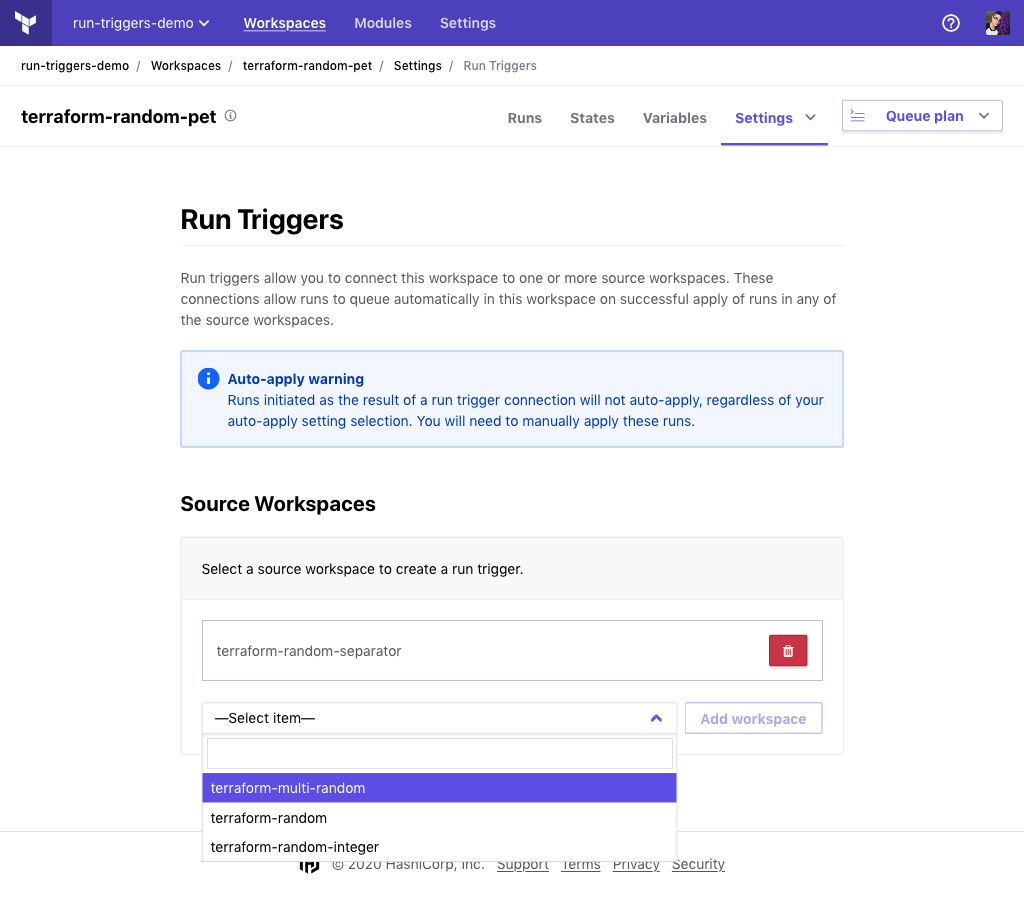Click Workspaces breadcrumb link
The width and height of the screenshot is (1024, 900).
coord(186,66)
